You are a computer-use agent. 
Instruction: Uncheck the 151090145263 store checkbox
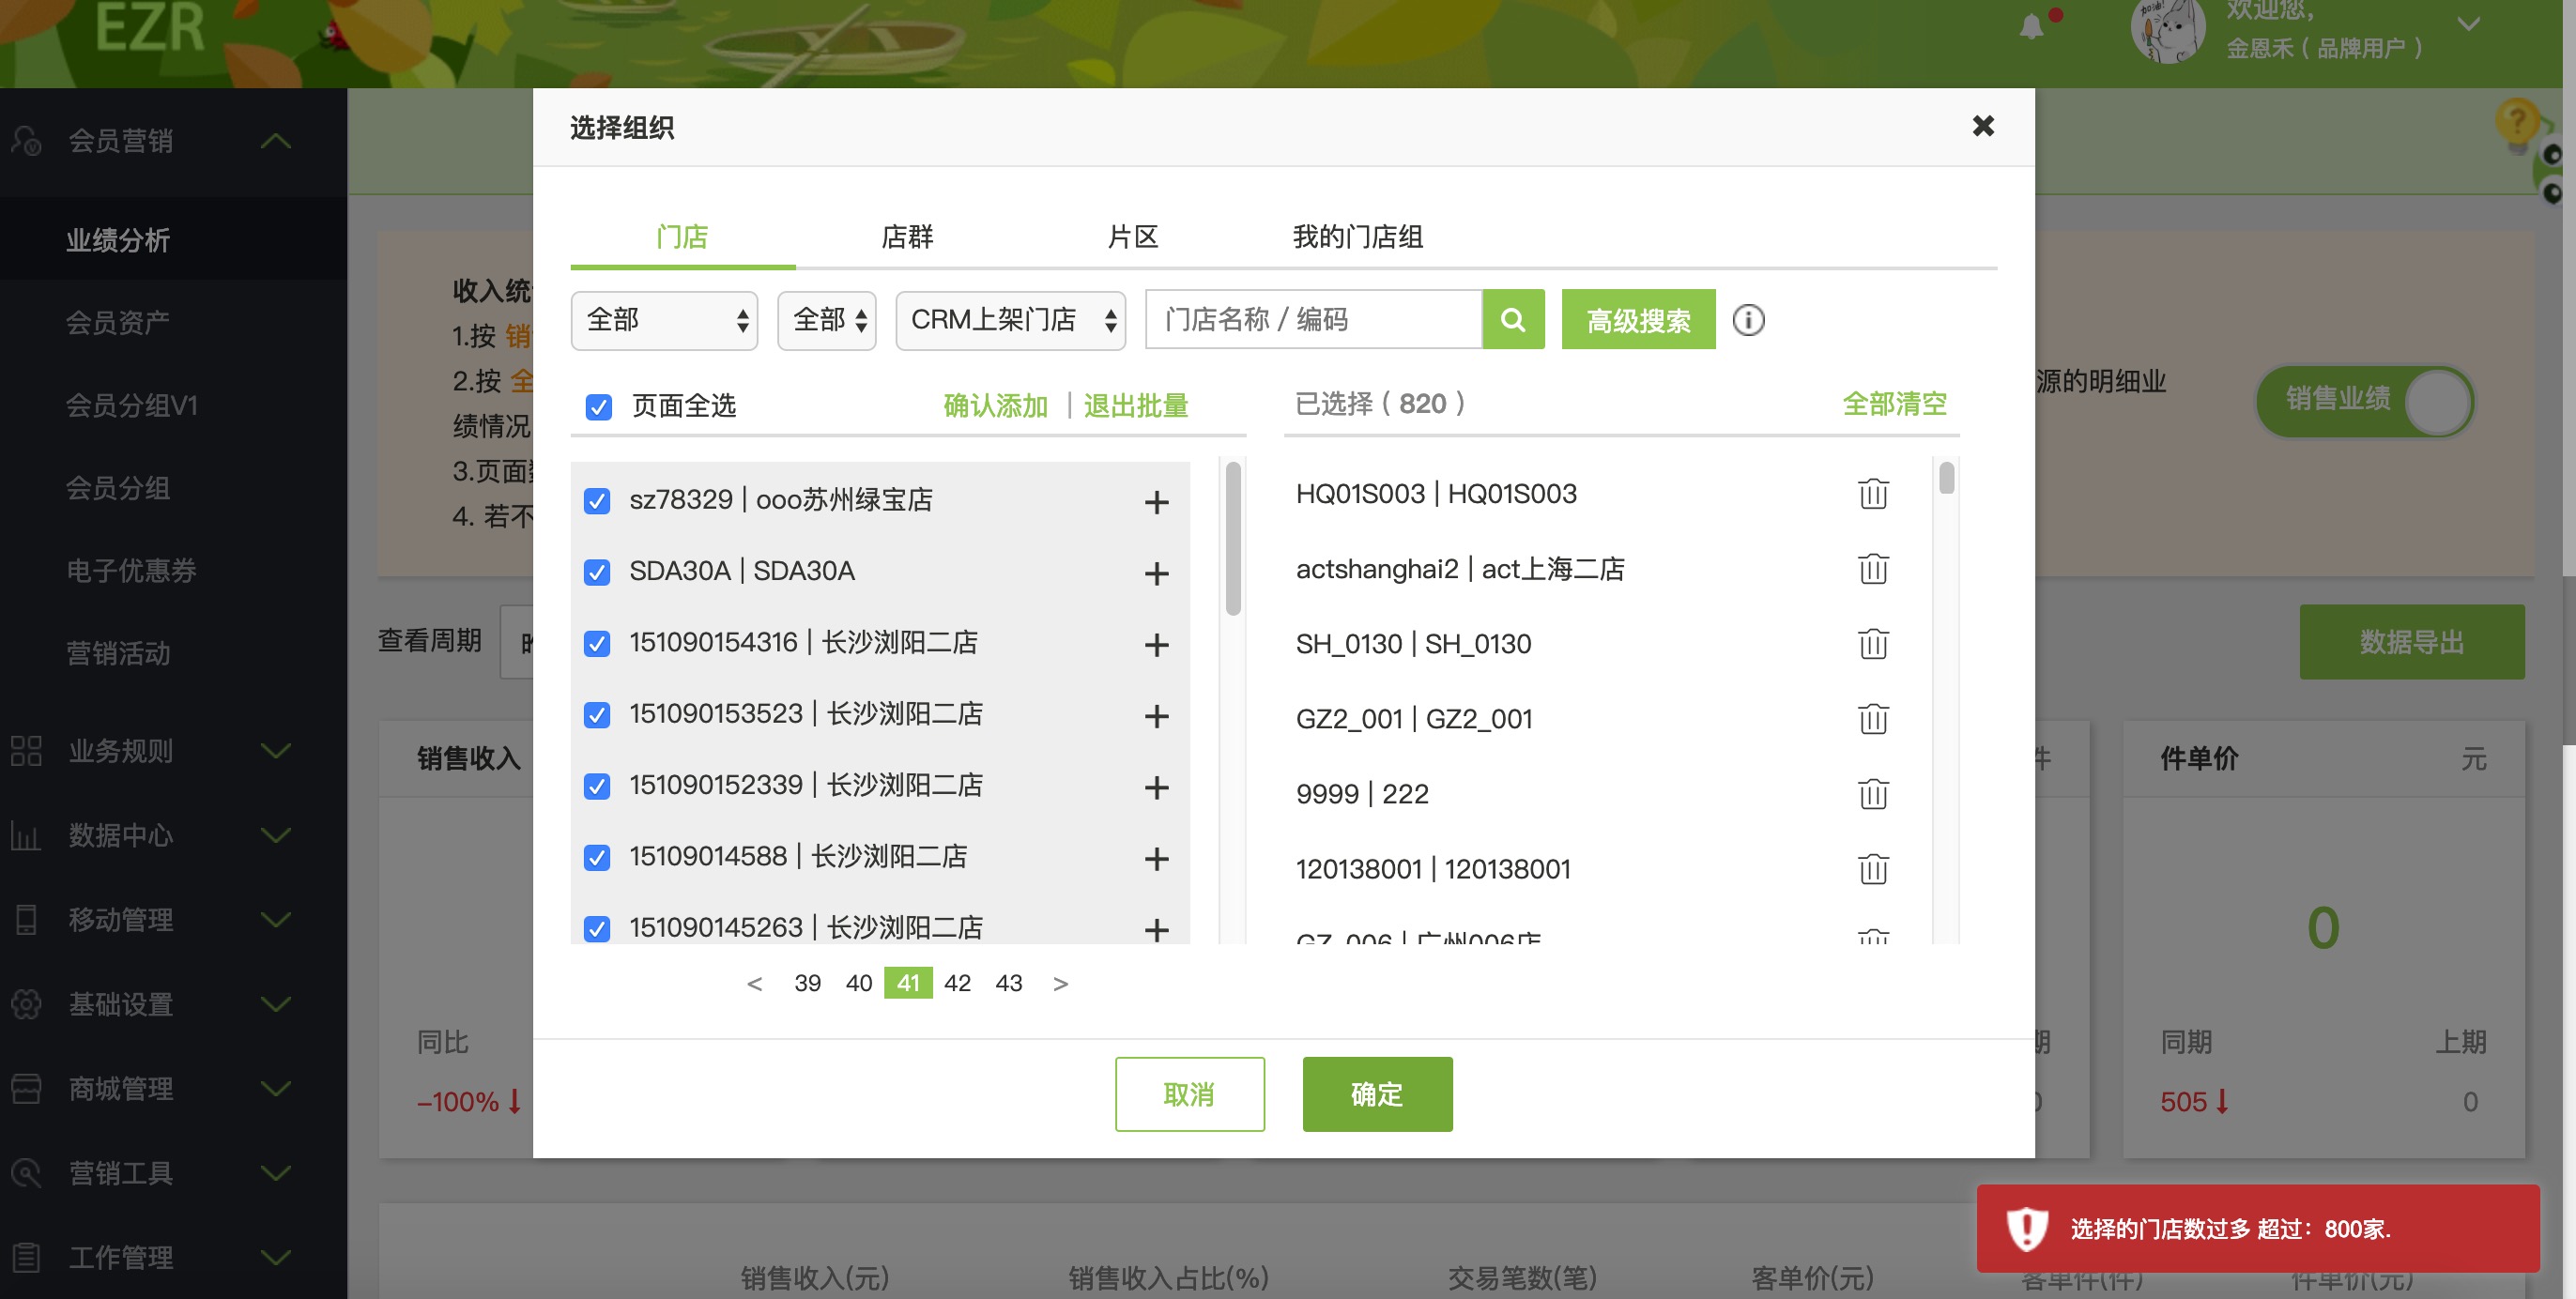click(x=597, y=928)
